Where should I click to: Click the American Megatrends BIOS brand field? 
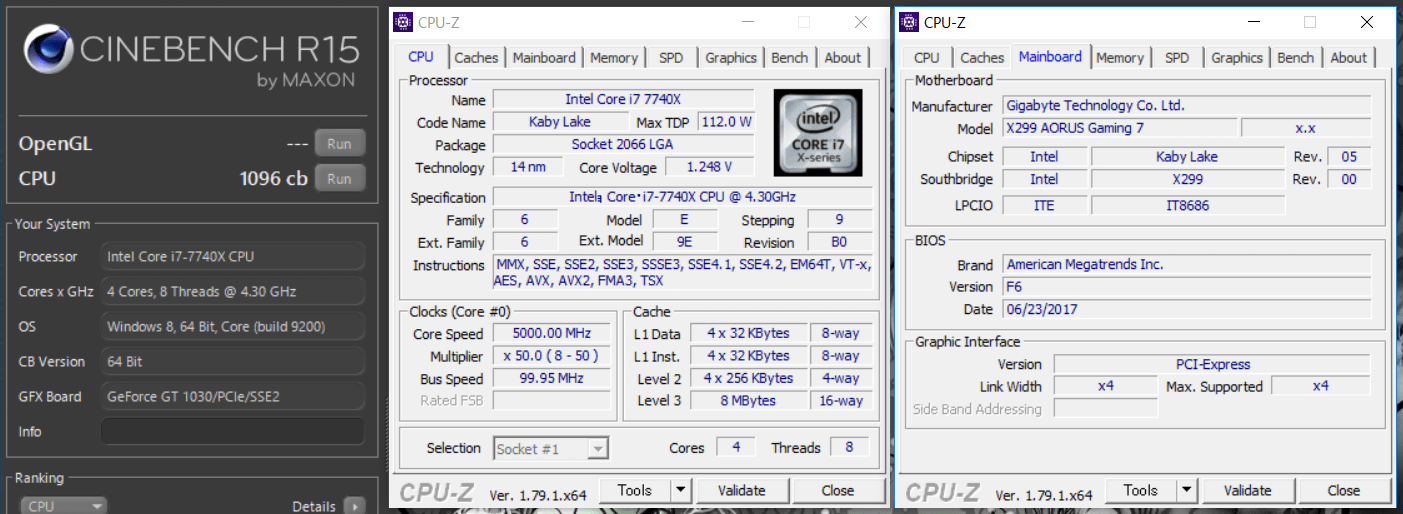(x=1186, y=265)
